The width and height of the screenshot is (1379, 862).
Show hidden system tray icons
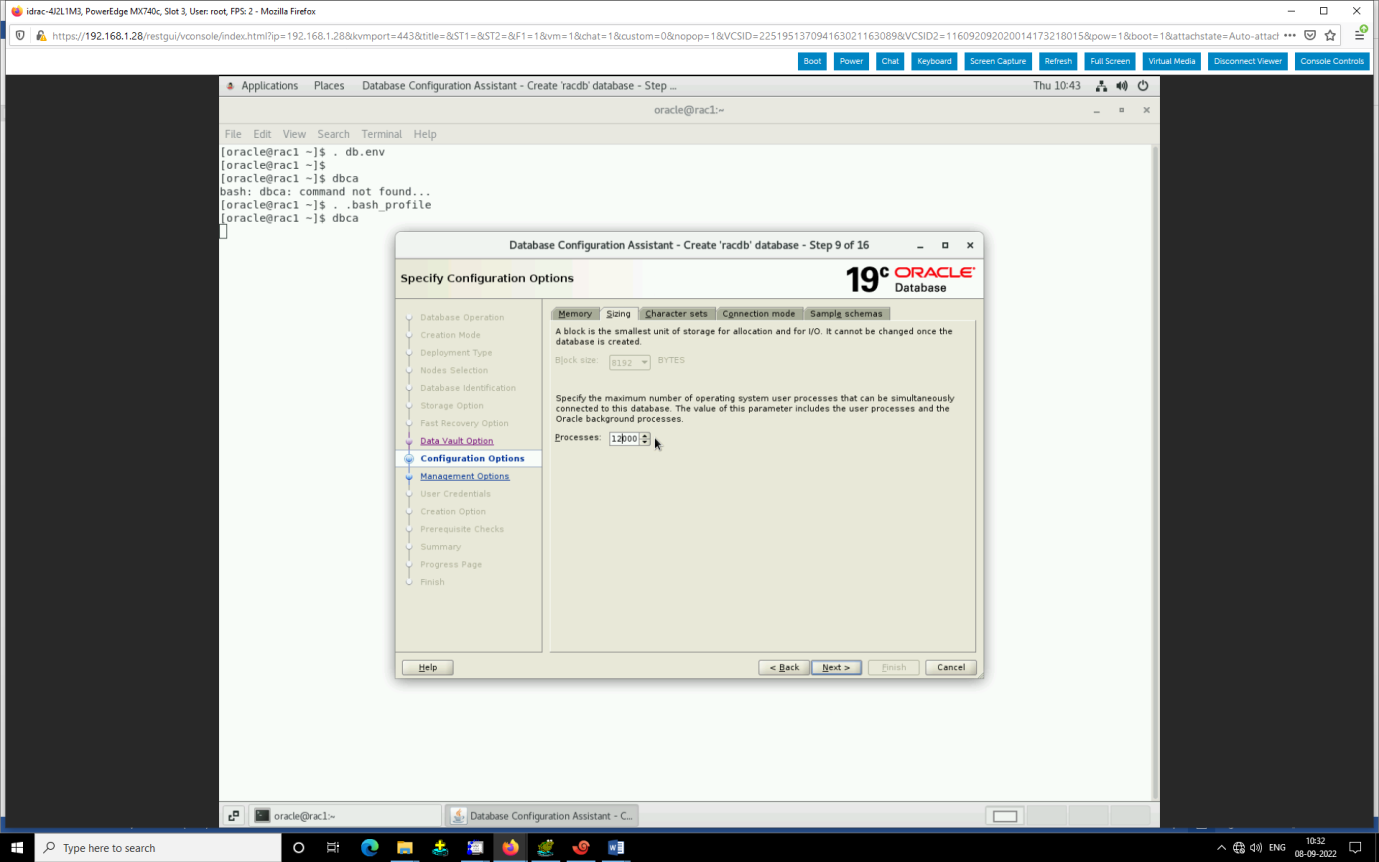1221,848
